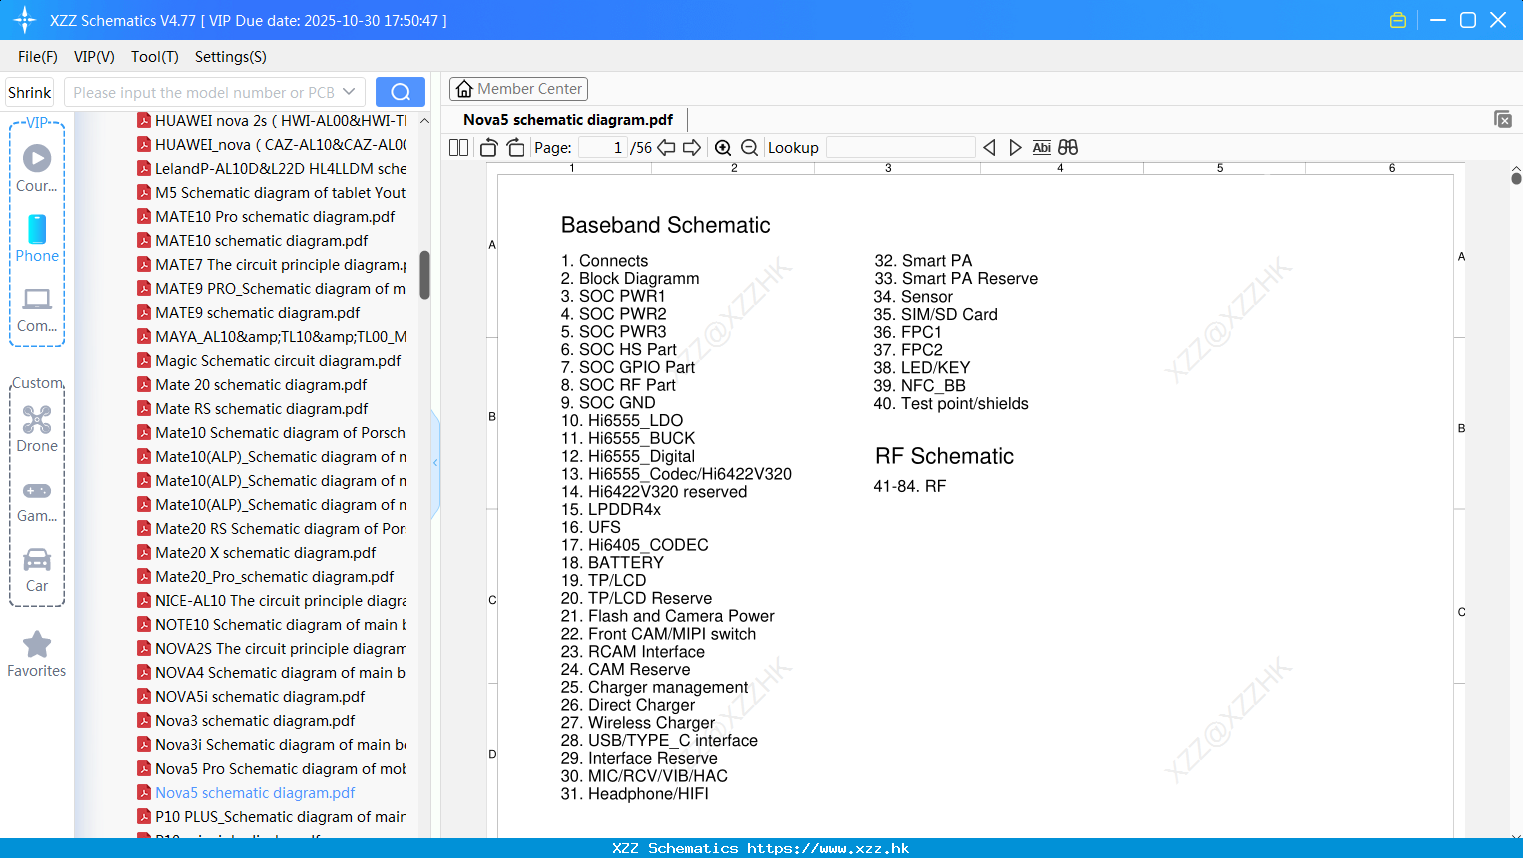The image size is (1523, 858).
Task: Click the XZZ app logo icon
Action: click(25, 20)
